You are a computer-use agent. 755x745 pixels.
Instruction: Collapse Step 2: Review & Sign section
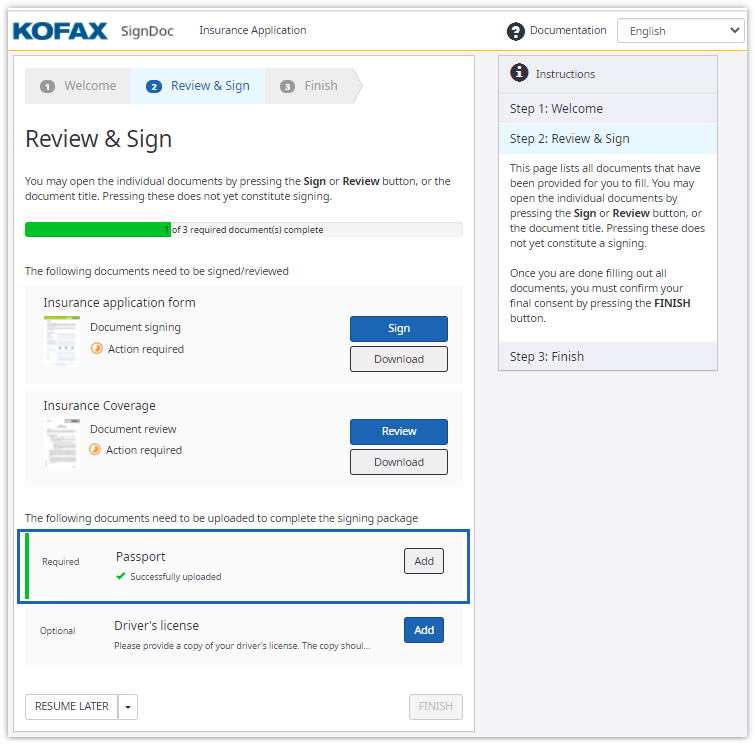(607, 139)
